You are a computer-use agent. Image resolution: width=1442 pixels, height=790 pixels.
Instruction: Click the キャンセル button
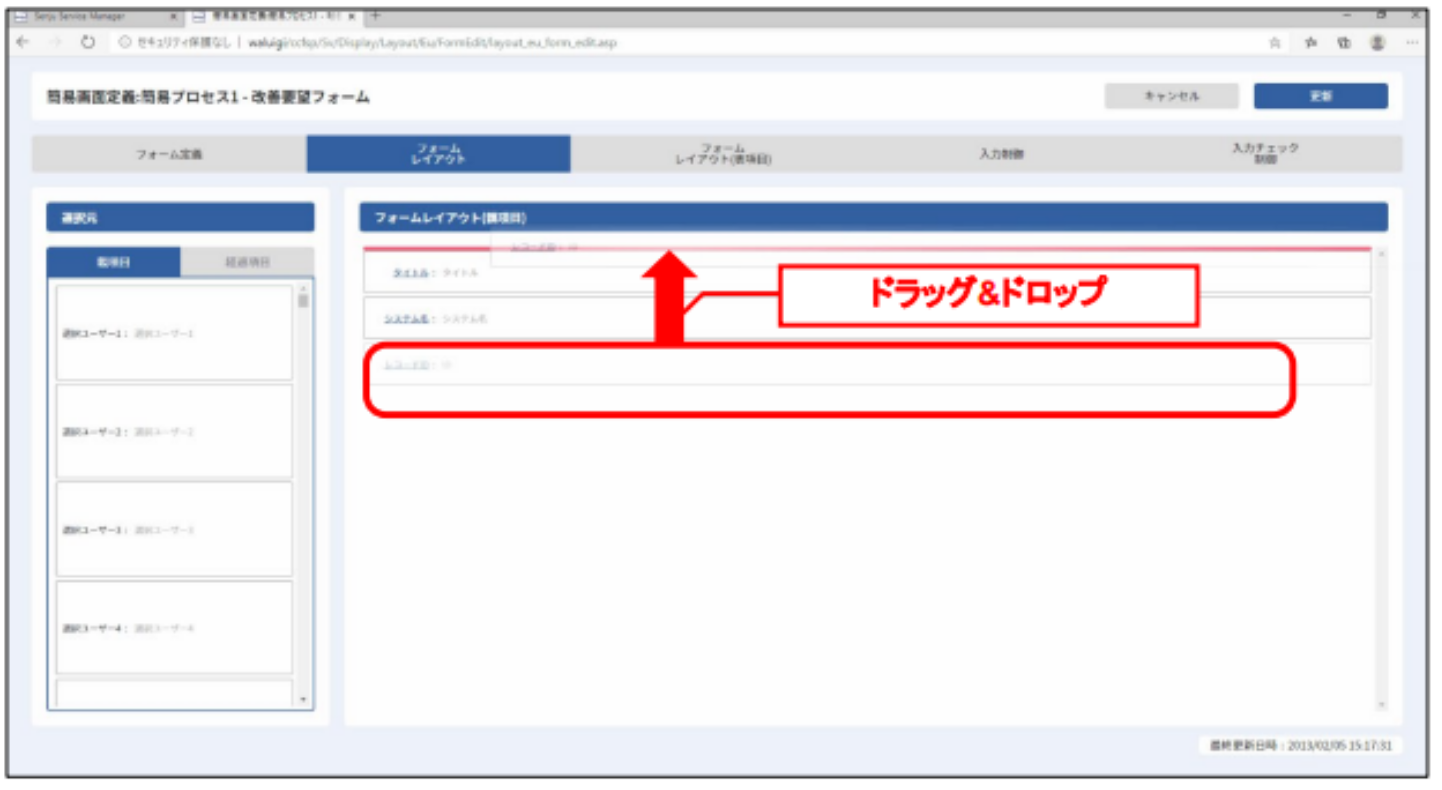pos(1171,96)
